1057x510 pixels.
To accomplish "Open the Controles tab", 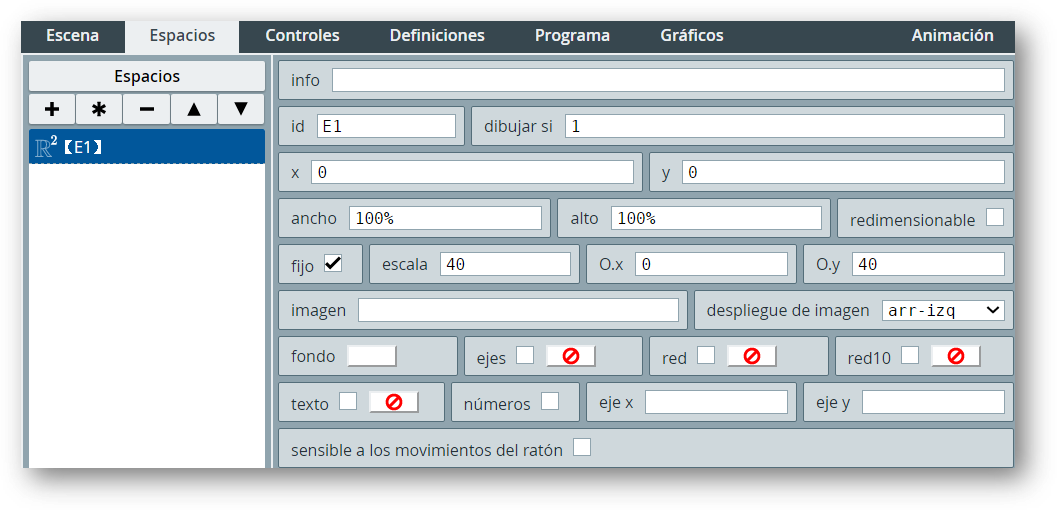I will 302,36.
